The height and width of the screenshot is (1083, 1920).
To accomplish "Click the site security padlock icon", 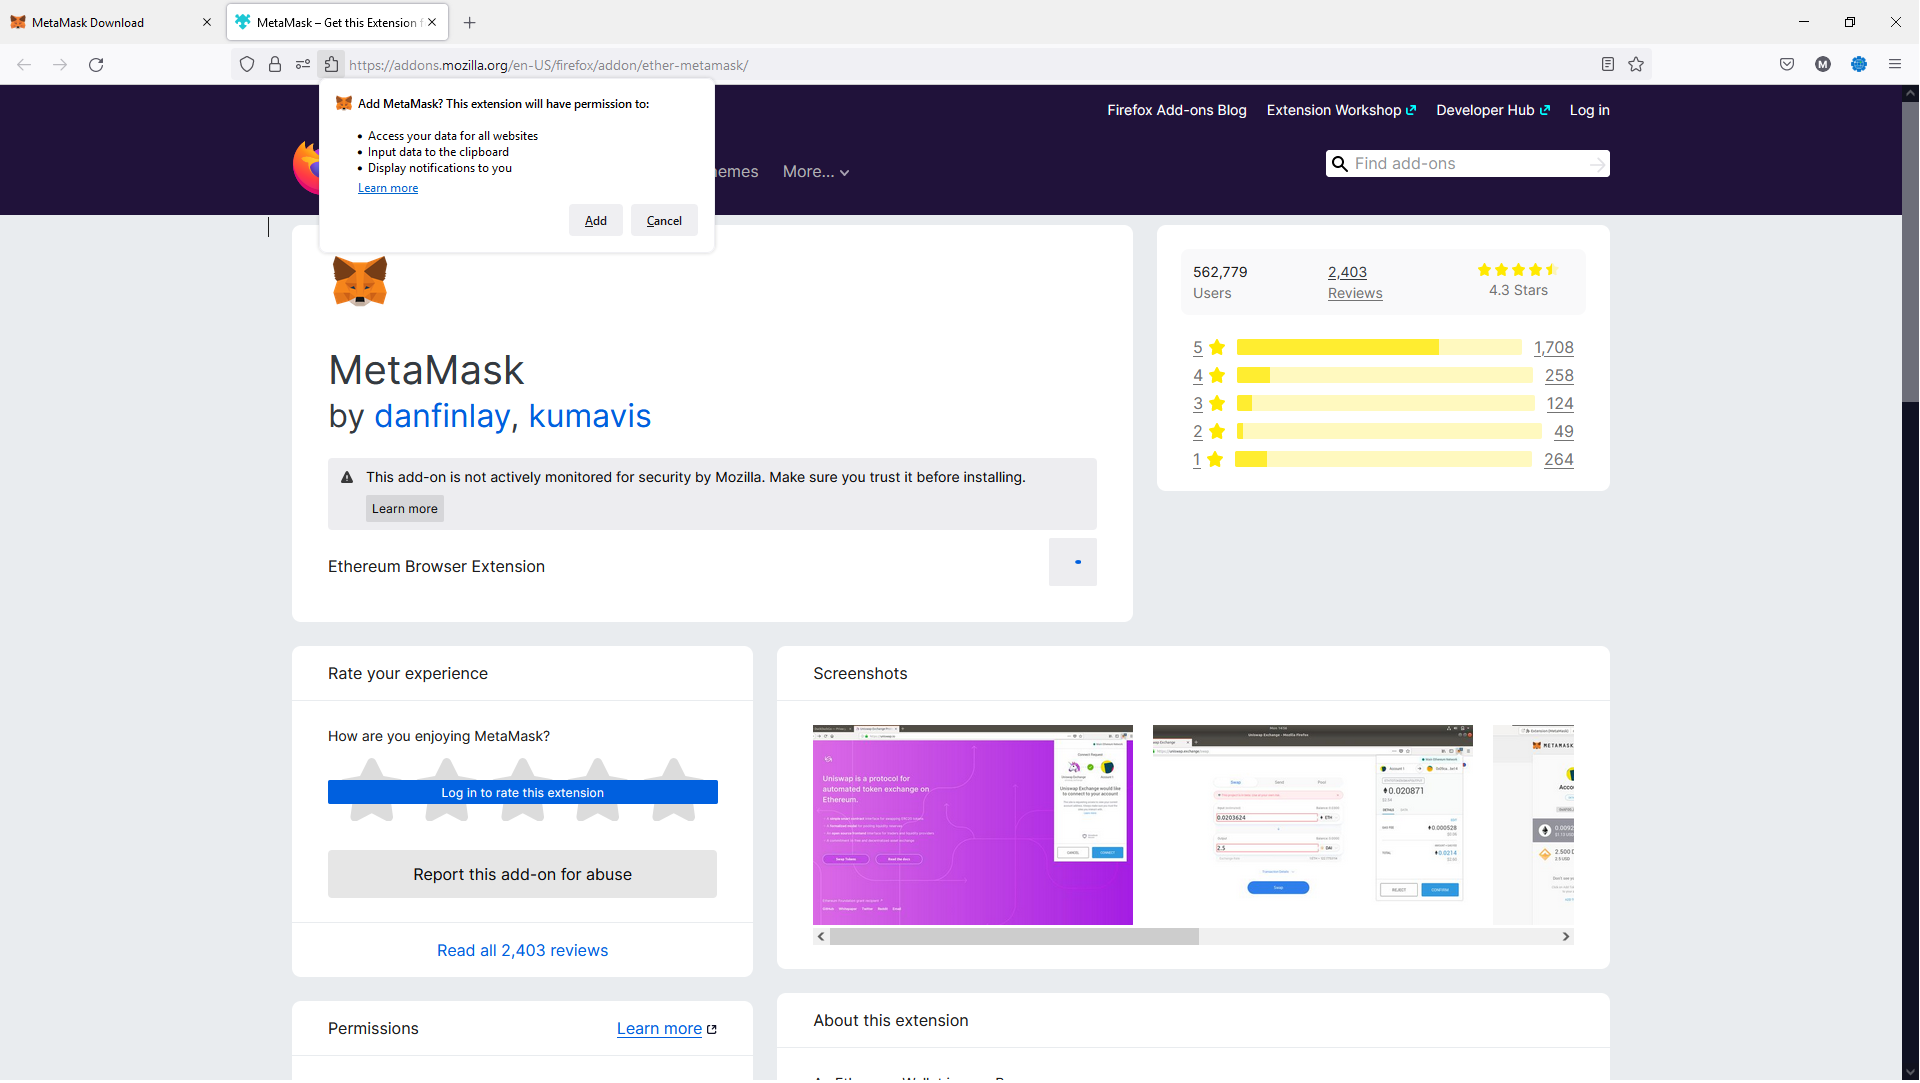I will coord(275,65).
